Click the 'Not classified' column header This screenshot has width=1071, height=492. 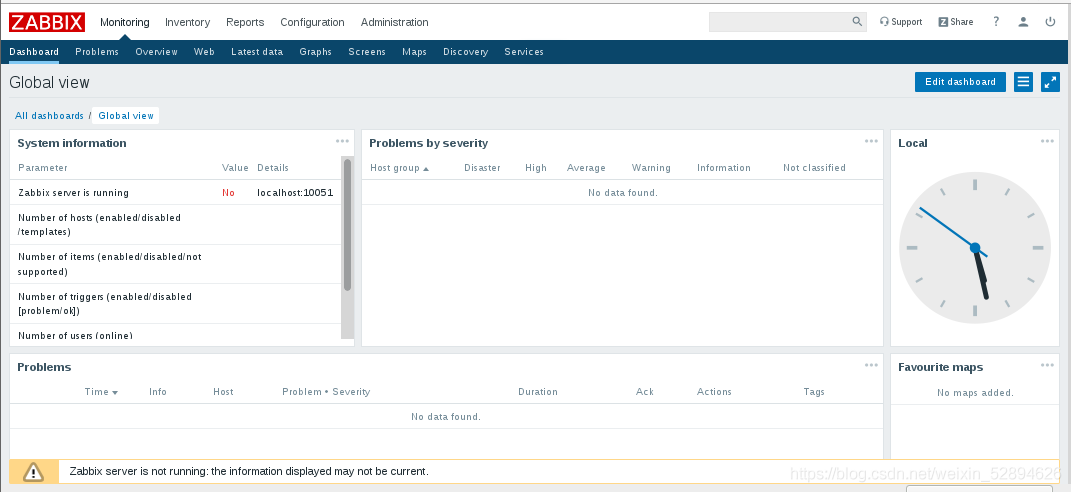[x=814, y=168]
